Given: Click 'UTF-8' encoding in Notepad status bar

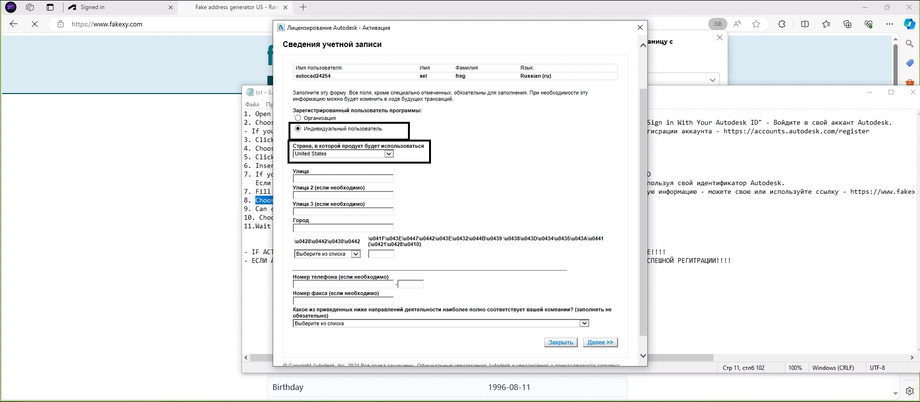Looking at the screenshot, I should pos(877,368).
